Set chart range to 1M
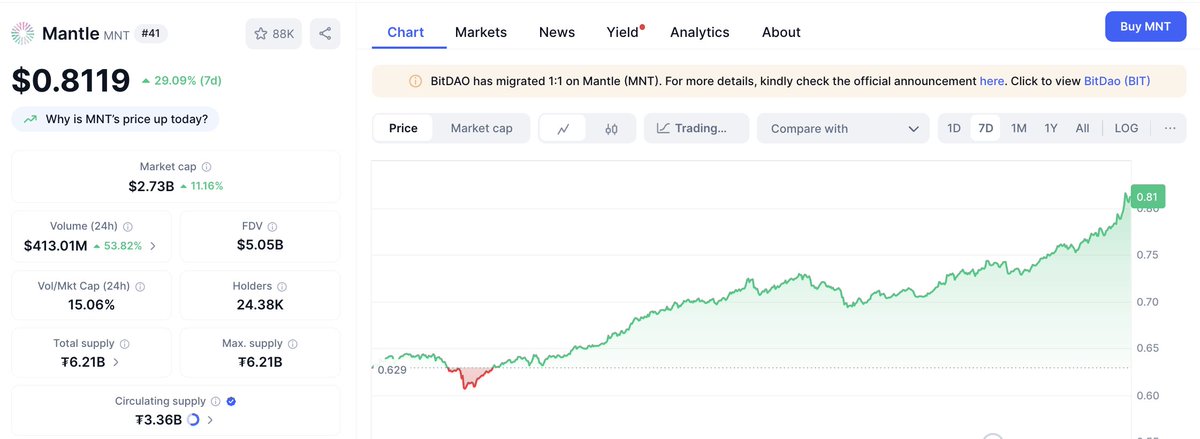Screen dimensions: 1200x439 (x=1019, y=128)
